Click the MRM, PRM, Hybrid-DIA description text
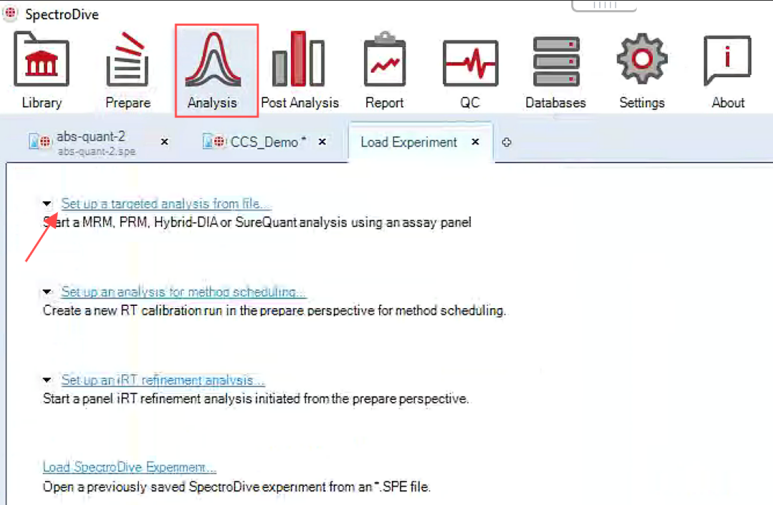Screen dimensions: 773x505 click(x=257, y=222)
